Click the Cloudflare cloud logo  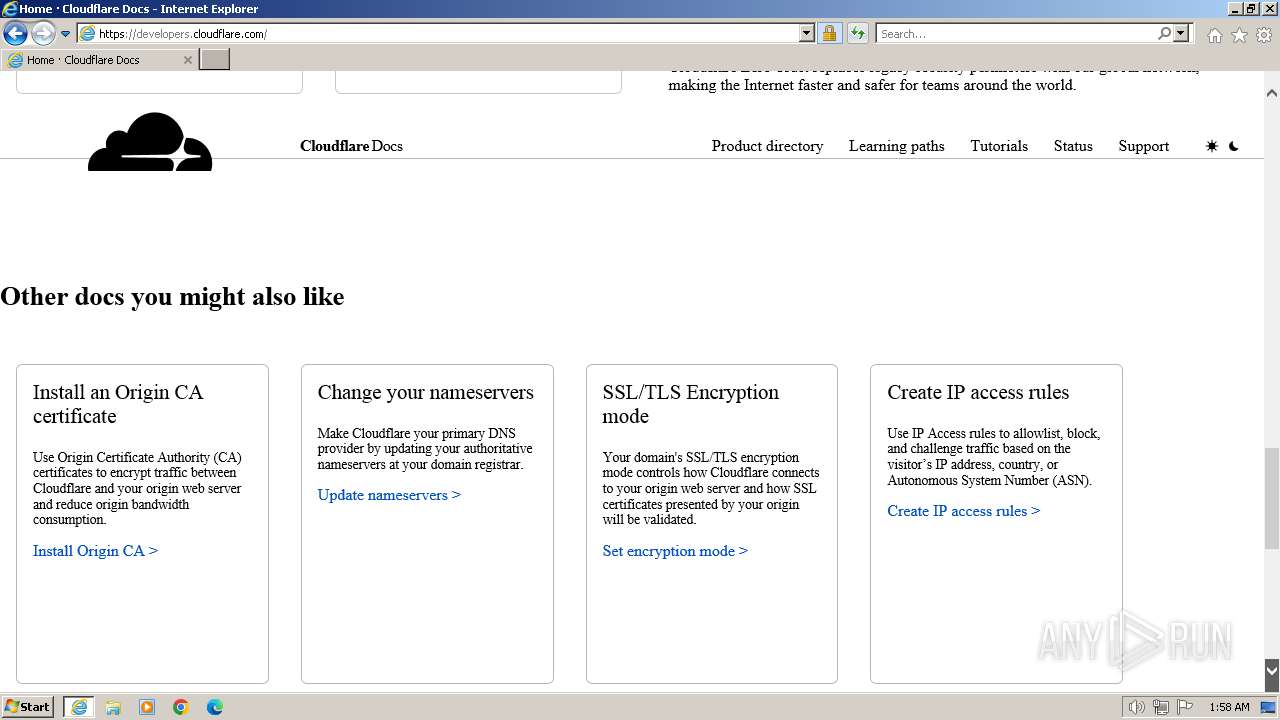click(150, 142)
